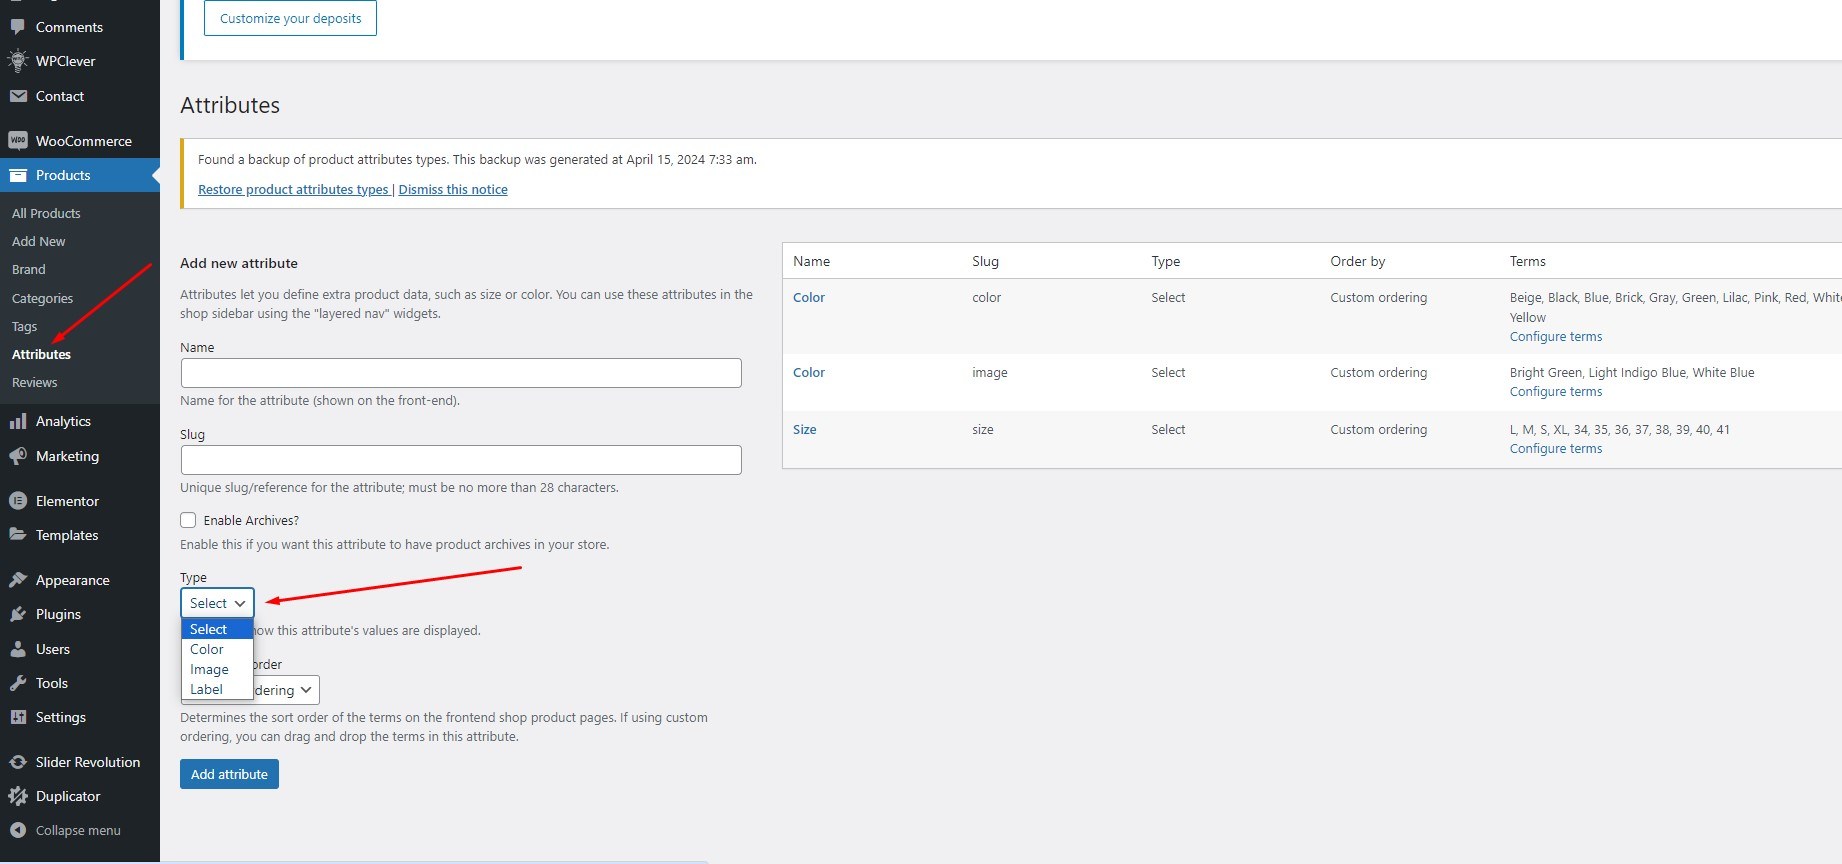Open Plugins using the plug icon
The height and width of the screenshot is (864, 1842).
point(17,614)
